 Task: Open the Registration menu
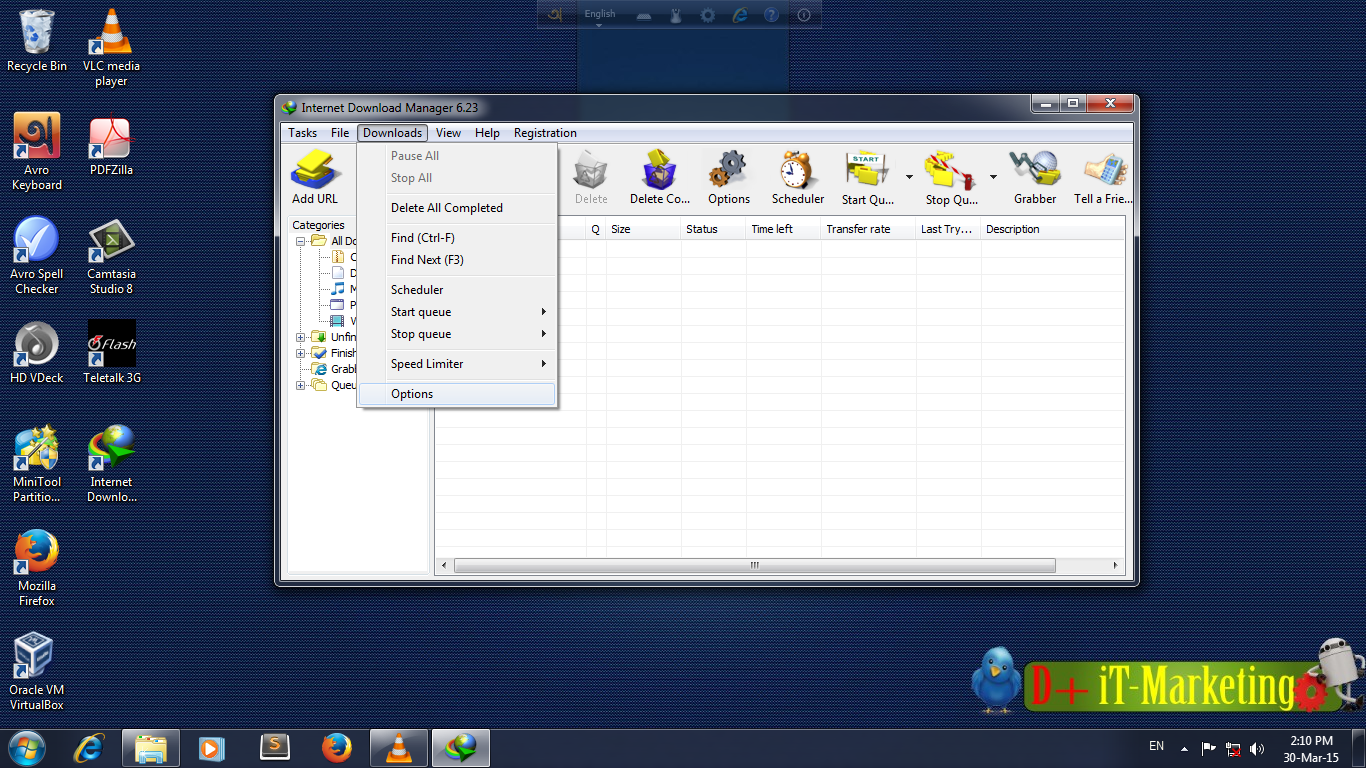pyautogui.click(x=545, y=133)
